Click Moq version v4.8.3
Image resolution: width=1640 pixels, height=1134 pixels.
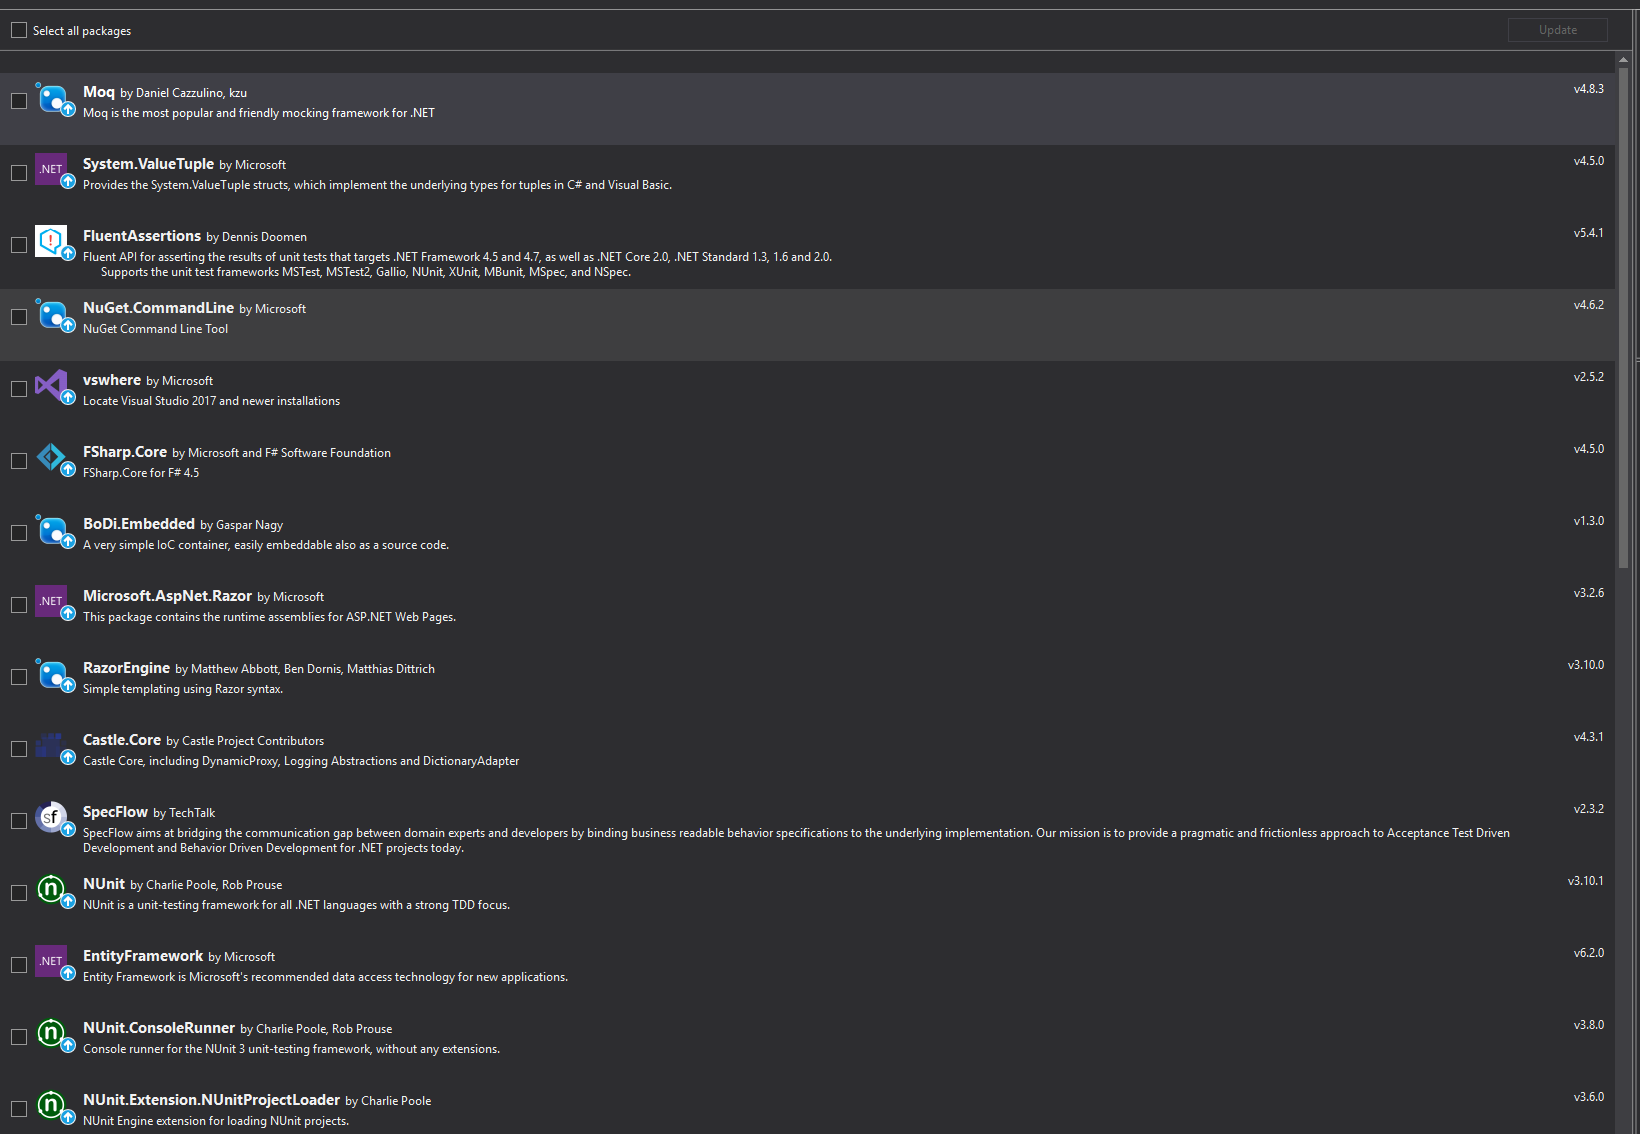1588,89
